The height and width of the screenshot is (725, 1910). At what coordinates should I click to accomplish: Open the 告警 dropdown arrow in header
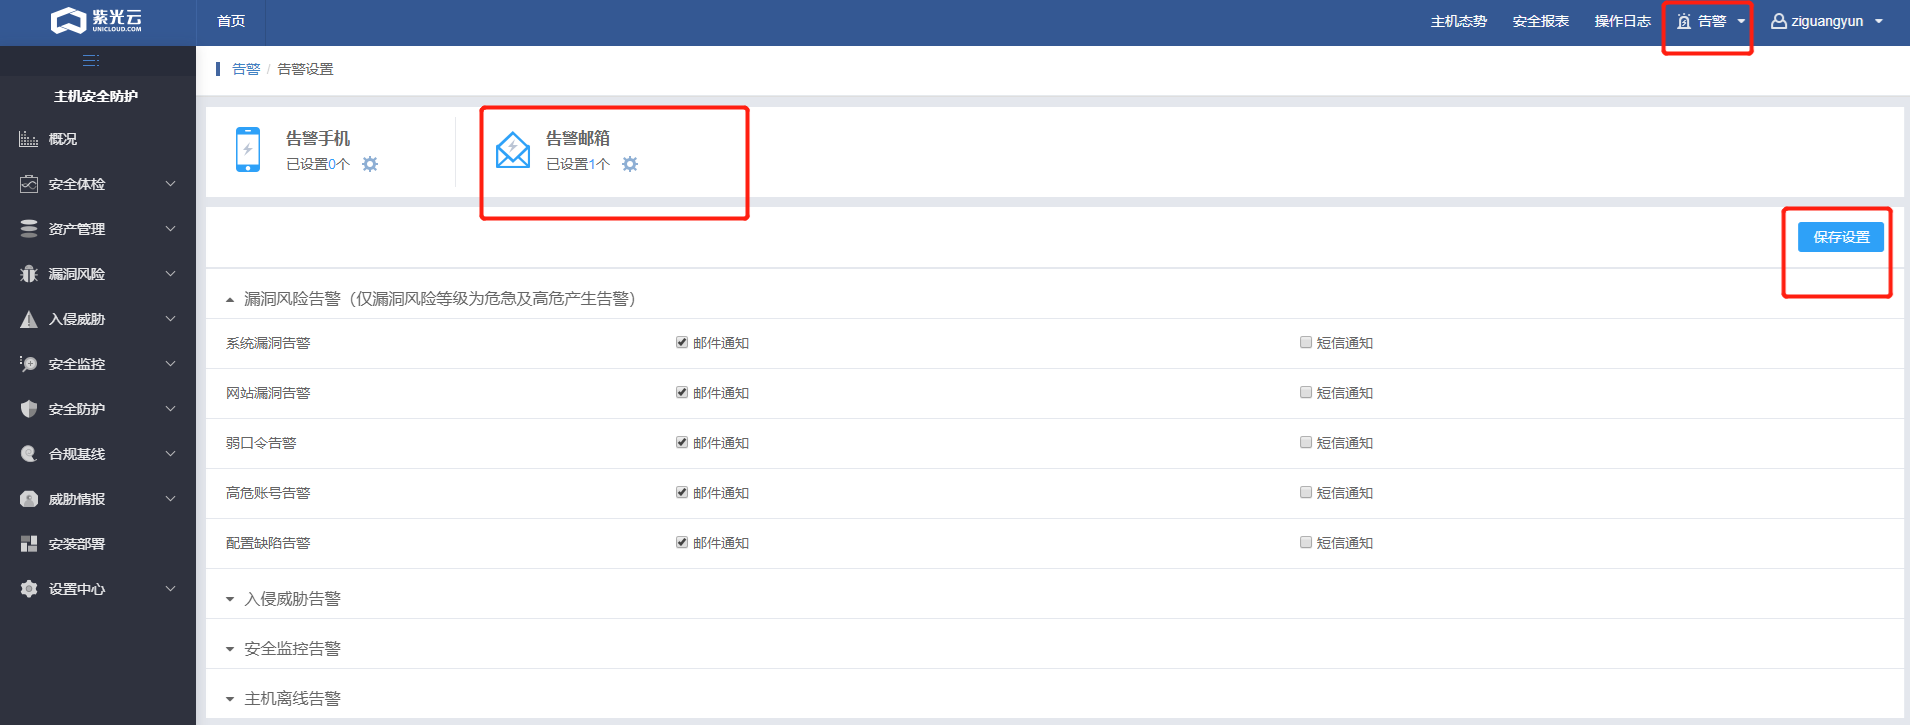1741,21
